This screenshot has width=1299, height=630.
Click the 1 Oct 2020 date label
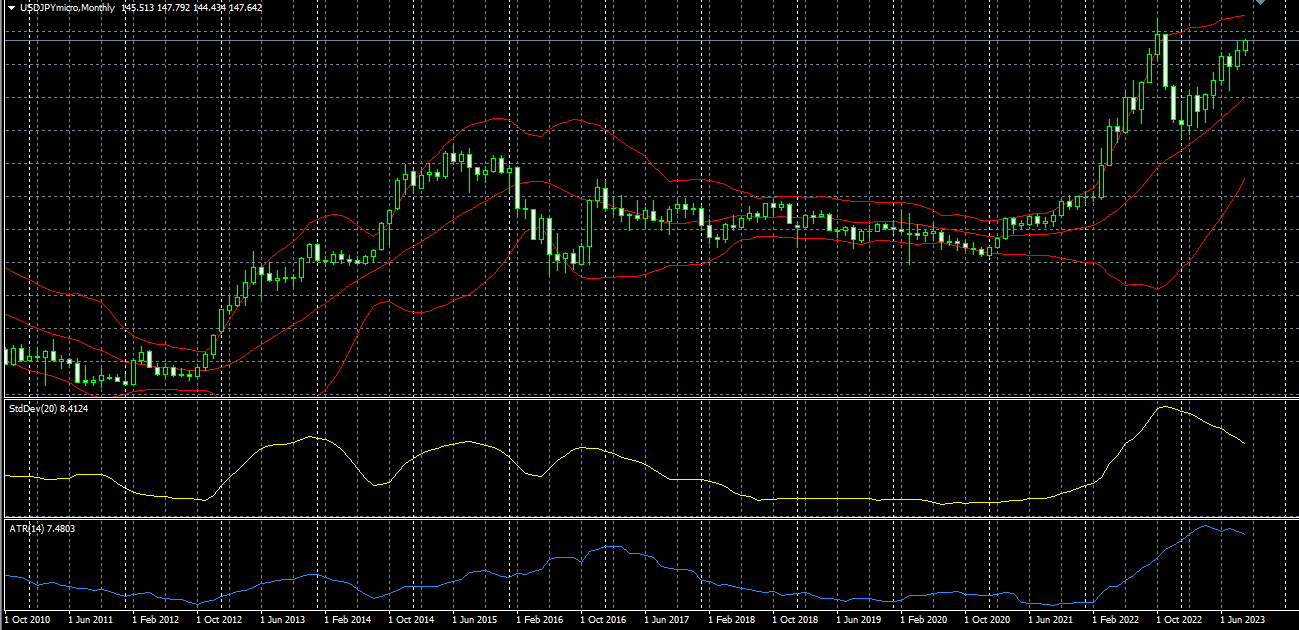click(x=988, y=620)
